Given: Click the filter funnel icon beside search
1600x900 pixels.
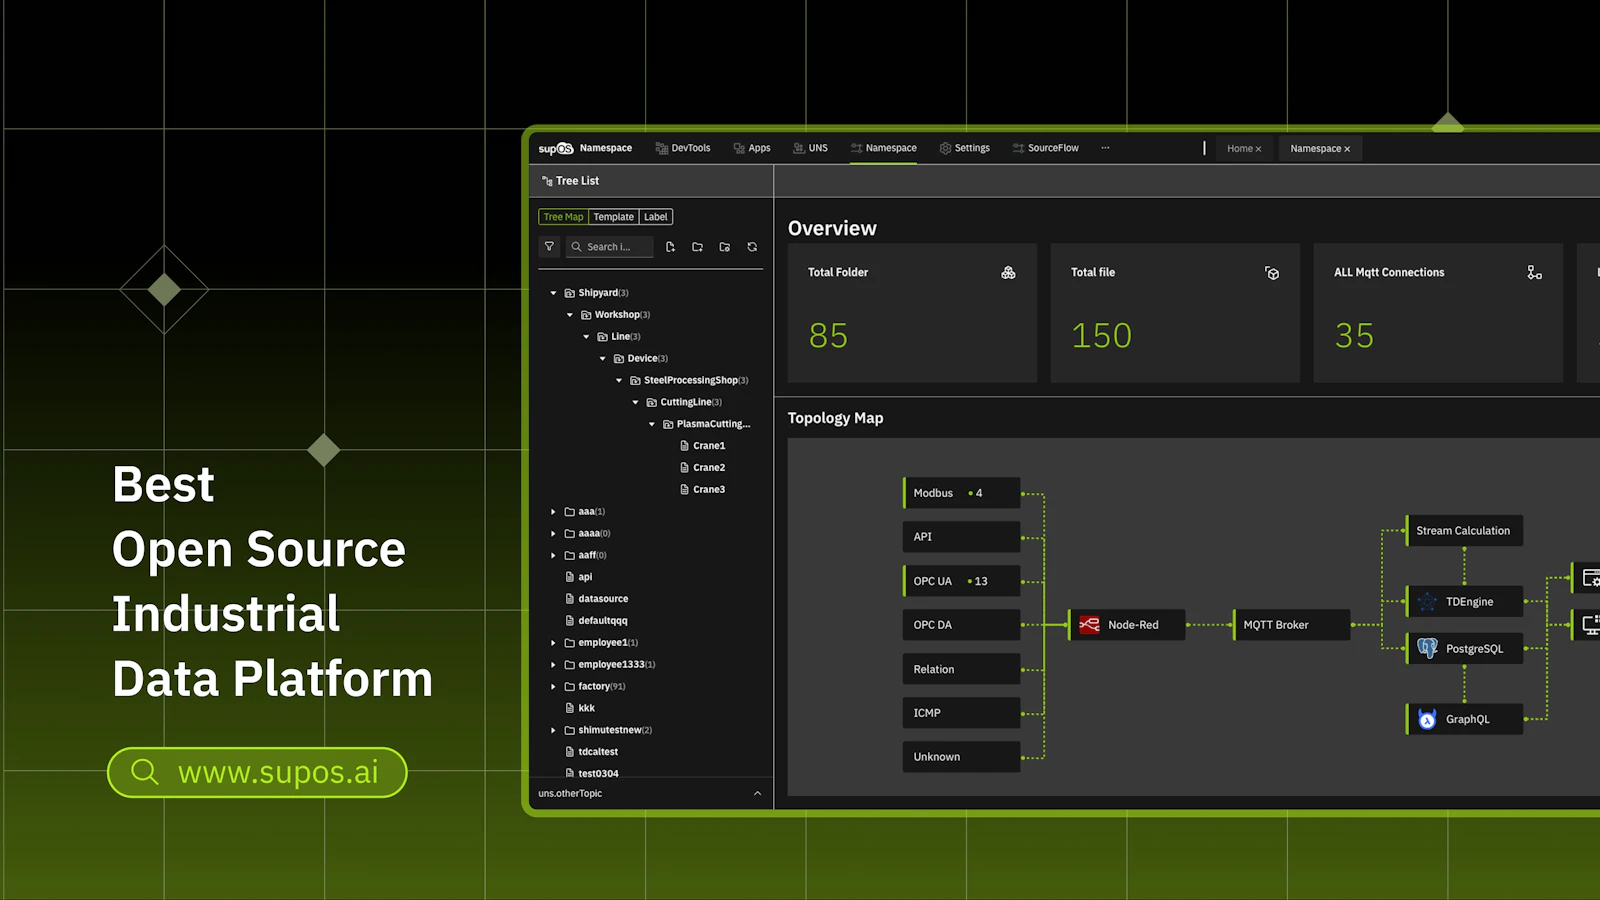Looking at the screenshot, I should pos(549,246).
